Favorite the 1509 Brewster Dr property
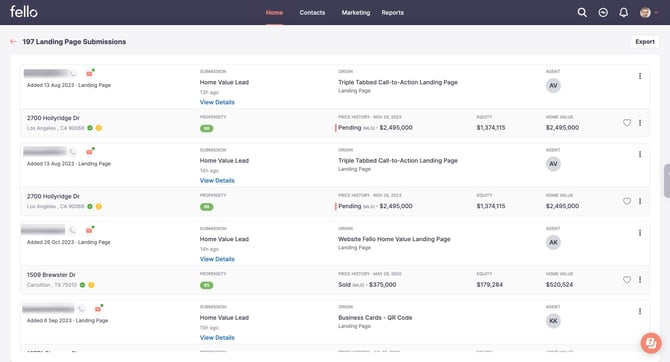This screenshot has width=670, height=362. pos(627,280)
